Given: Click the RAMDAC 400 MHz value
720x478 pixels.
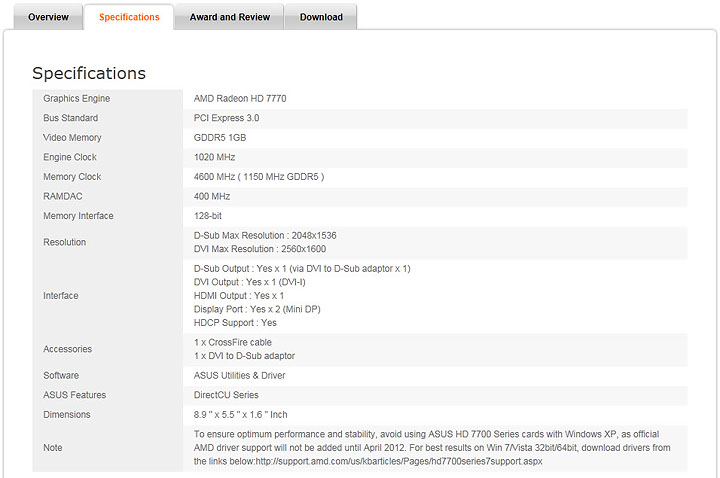Looking at the screenshot, I should [x=212, y=196].
